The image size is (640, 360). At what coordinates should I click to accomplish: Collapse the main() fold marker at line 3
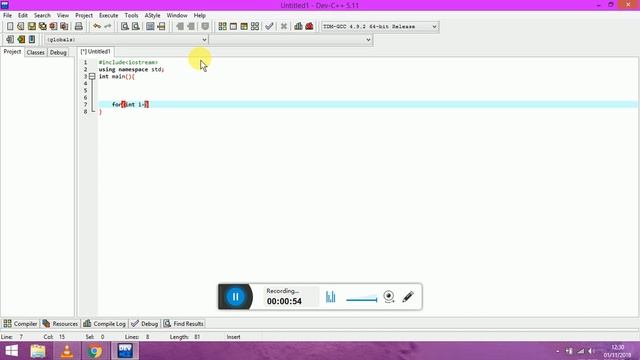pyautogui.click(x=92, y=76)
